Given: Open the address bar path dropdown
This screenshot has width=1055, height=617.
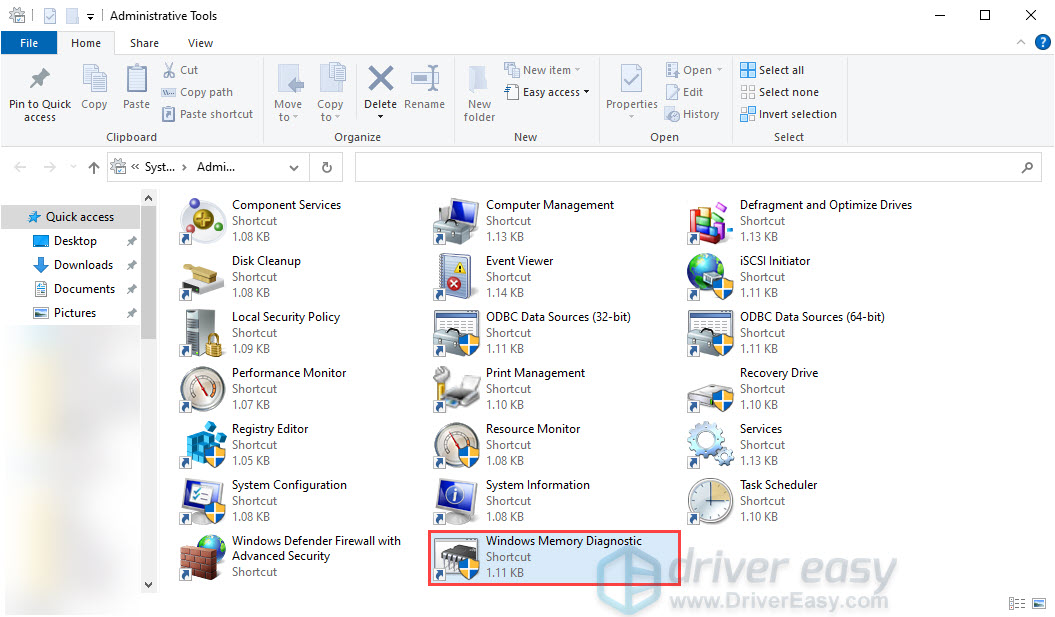Looking at the screenshot, I should (293, 167).
